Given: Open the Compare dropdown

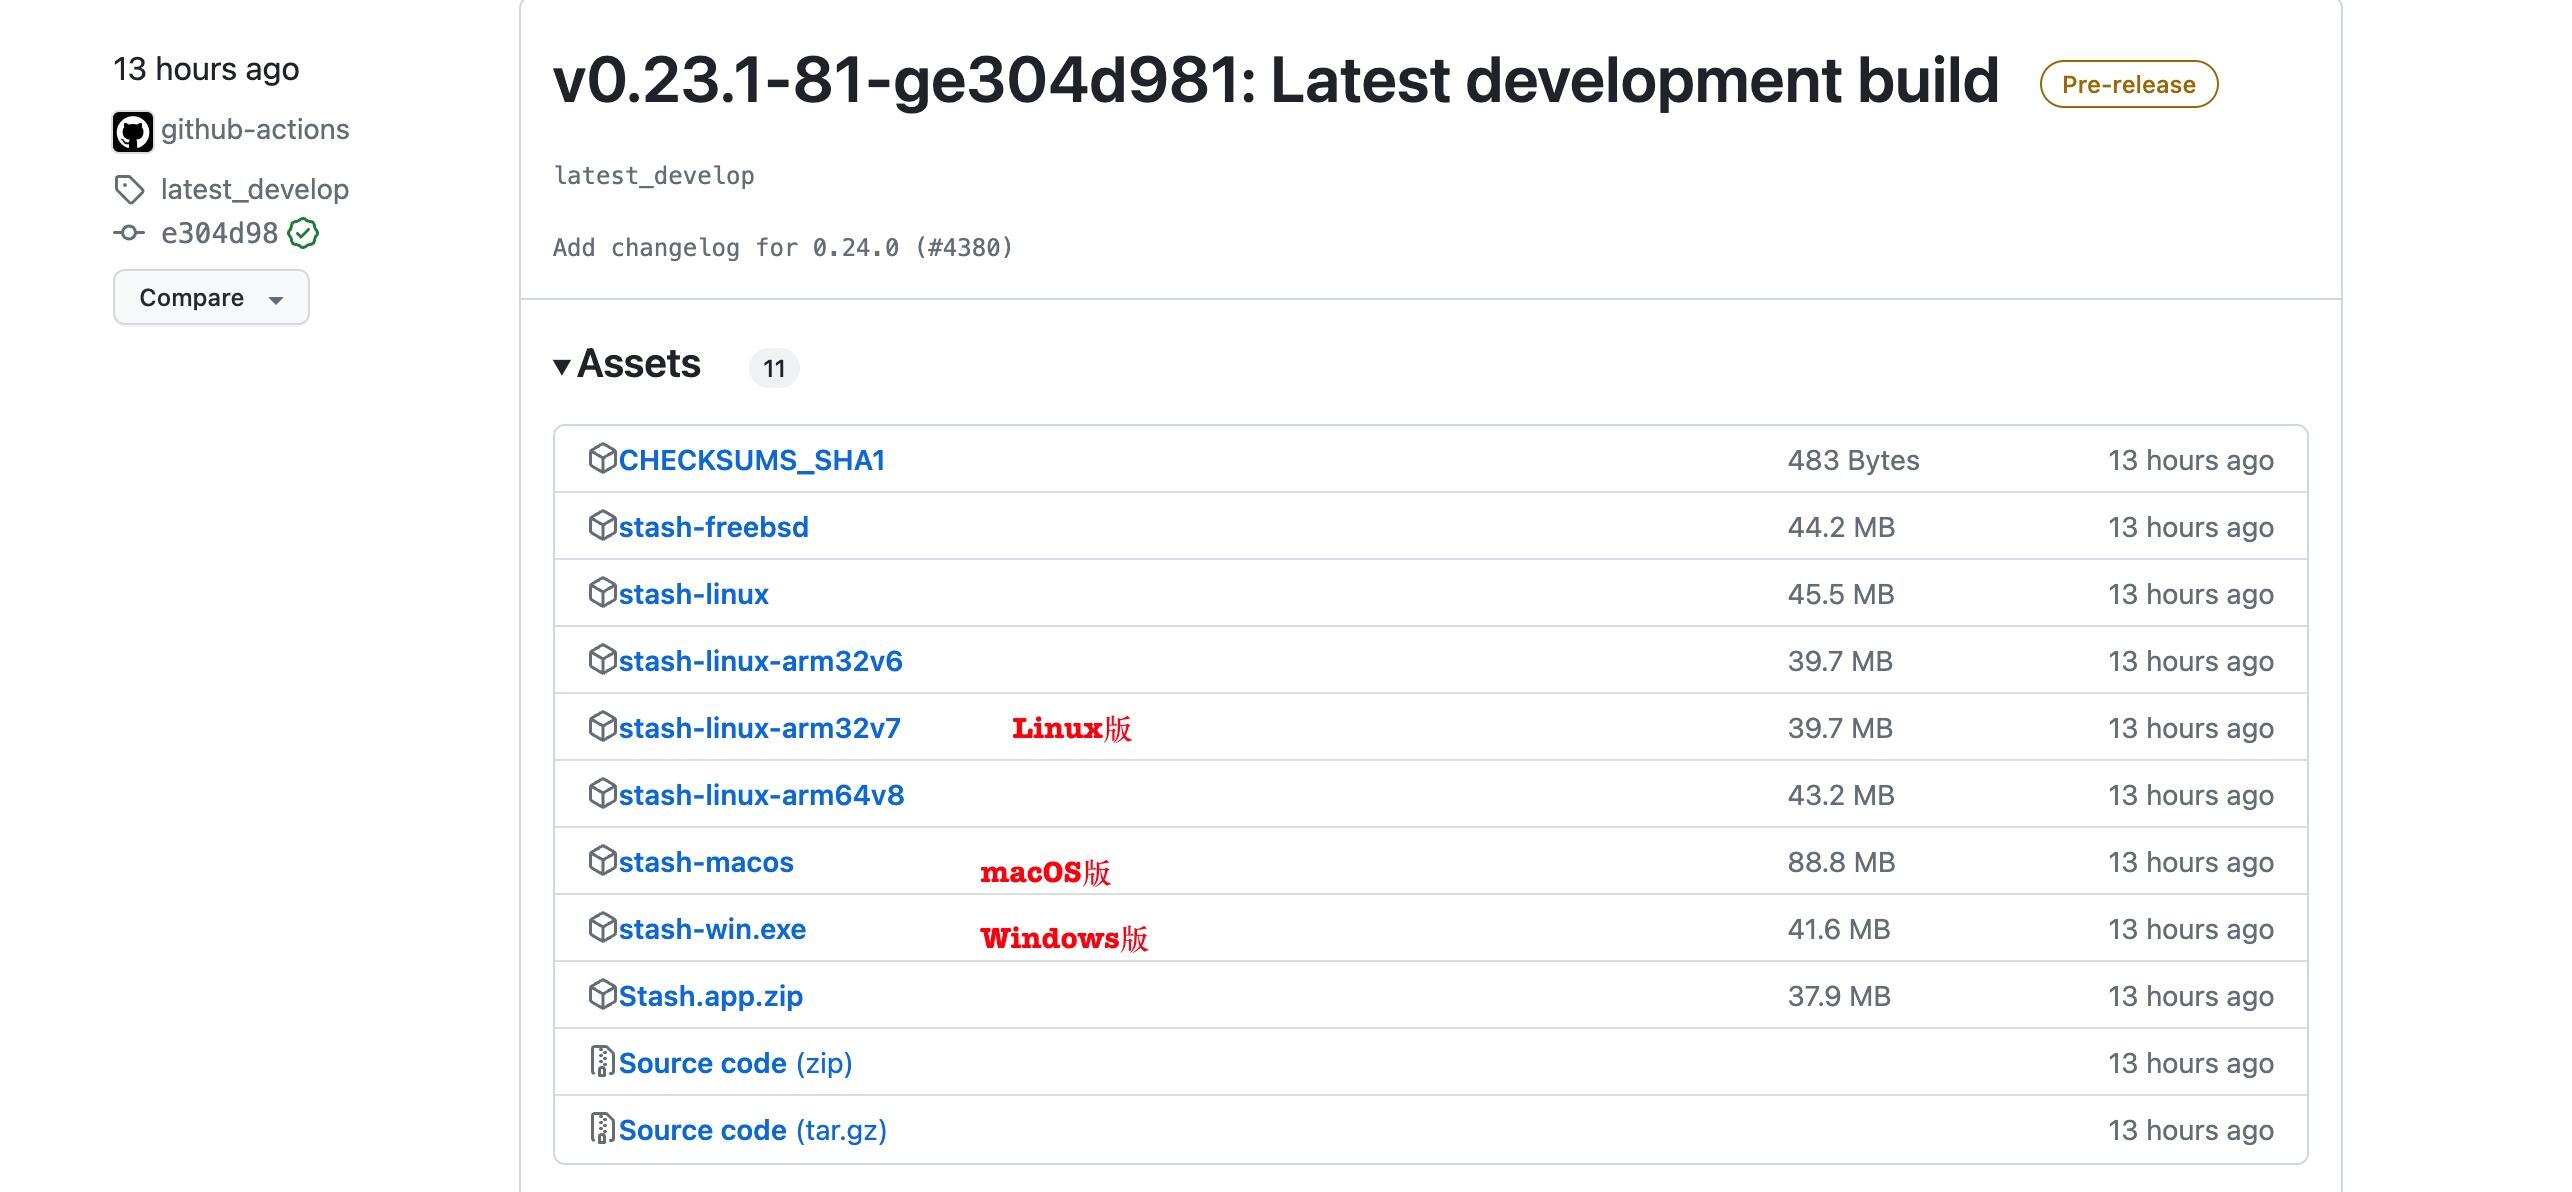Looking at the screenshot, I should pyautogui.click(x=211, y=297).
